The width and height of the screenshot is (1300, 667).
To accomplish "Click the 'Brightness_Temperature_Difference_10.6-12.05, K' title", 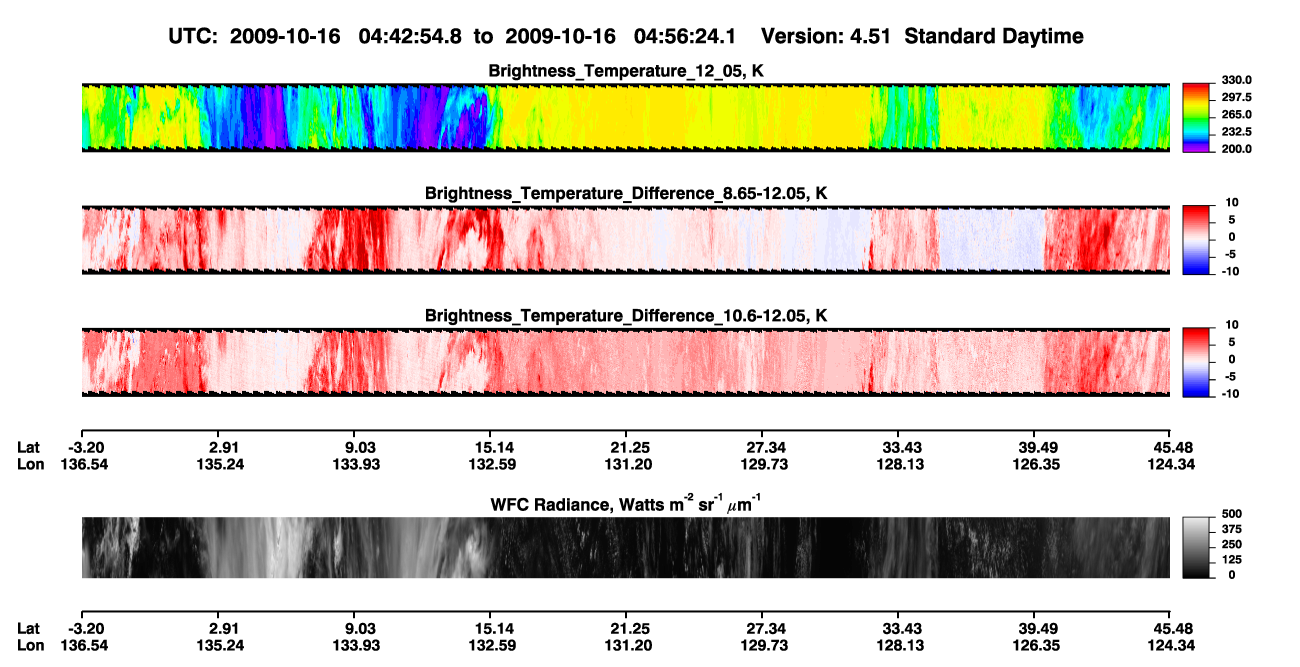I will 626,315.
